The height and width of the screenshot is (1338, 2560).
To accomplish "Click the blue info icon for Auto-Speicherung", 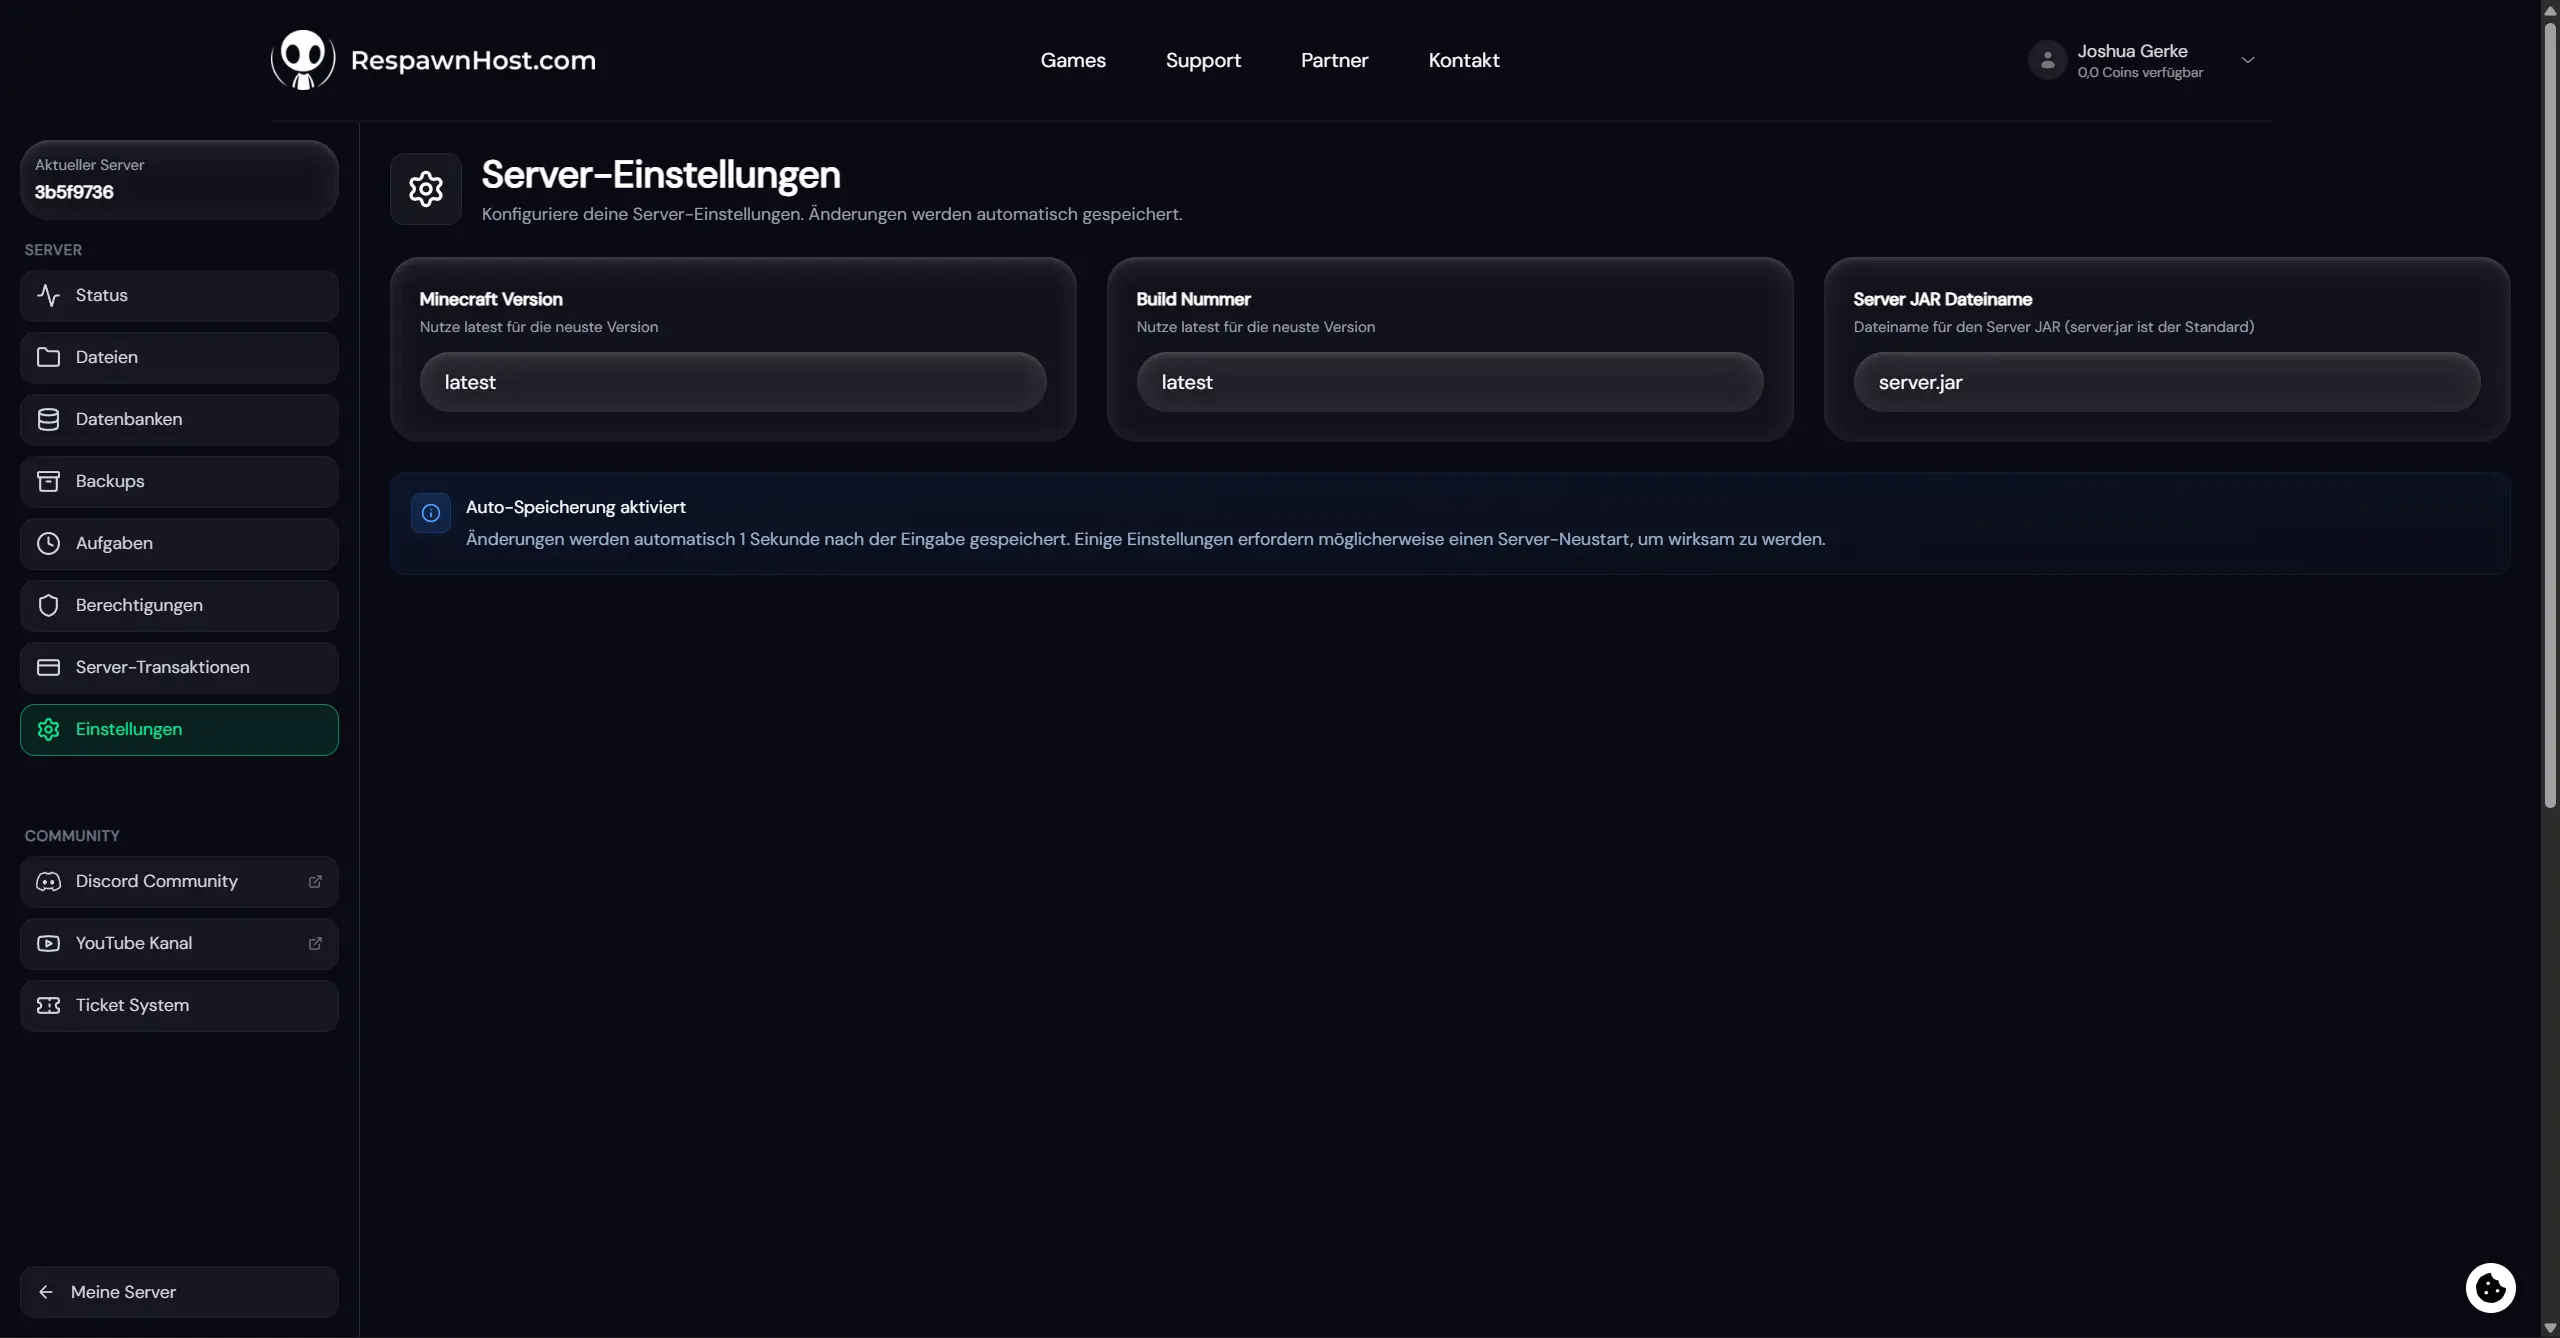I will [x=431, y=513].
